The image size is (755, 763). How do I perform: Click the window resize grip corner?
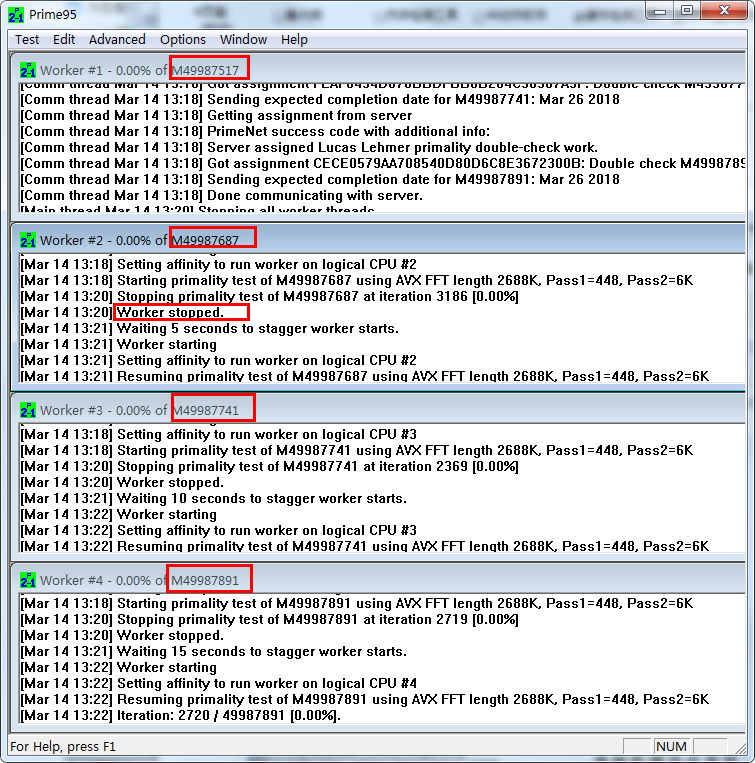740,748
